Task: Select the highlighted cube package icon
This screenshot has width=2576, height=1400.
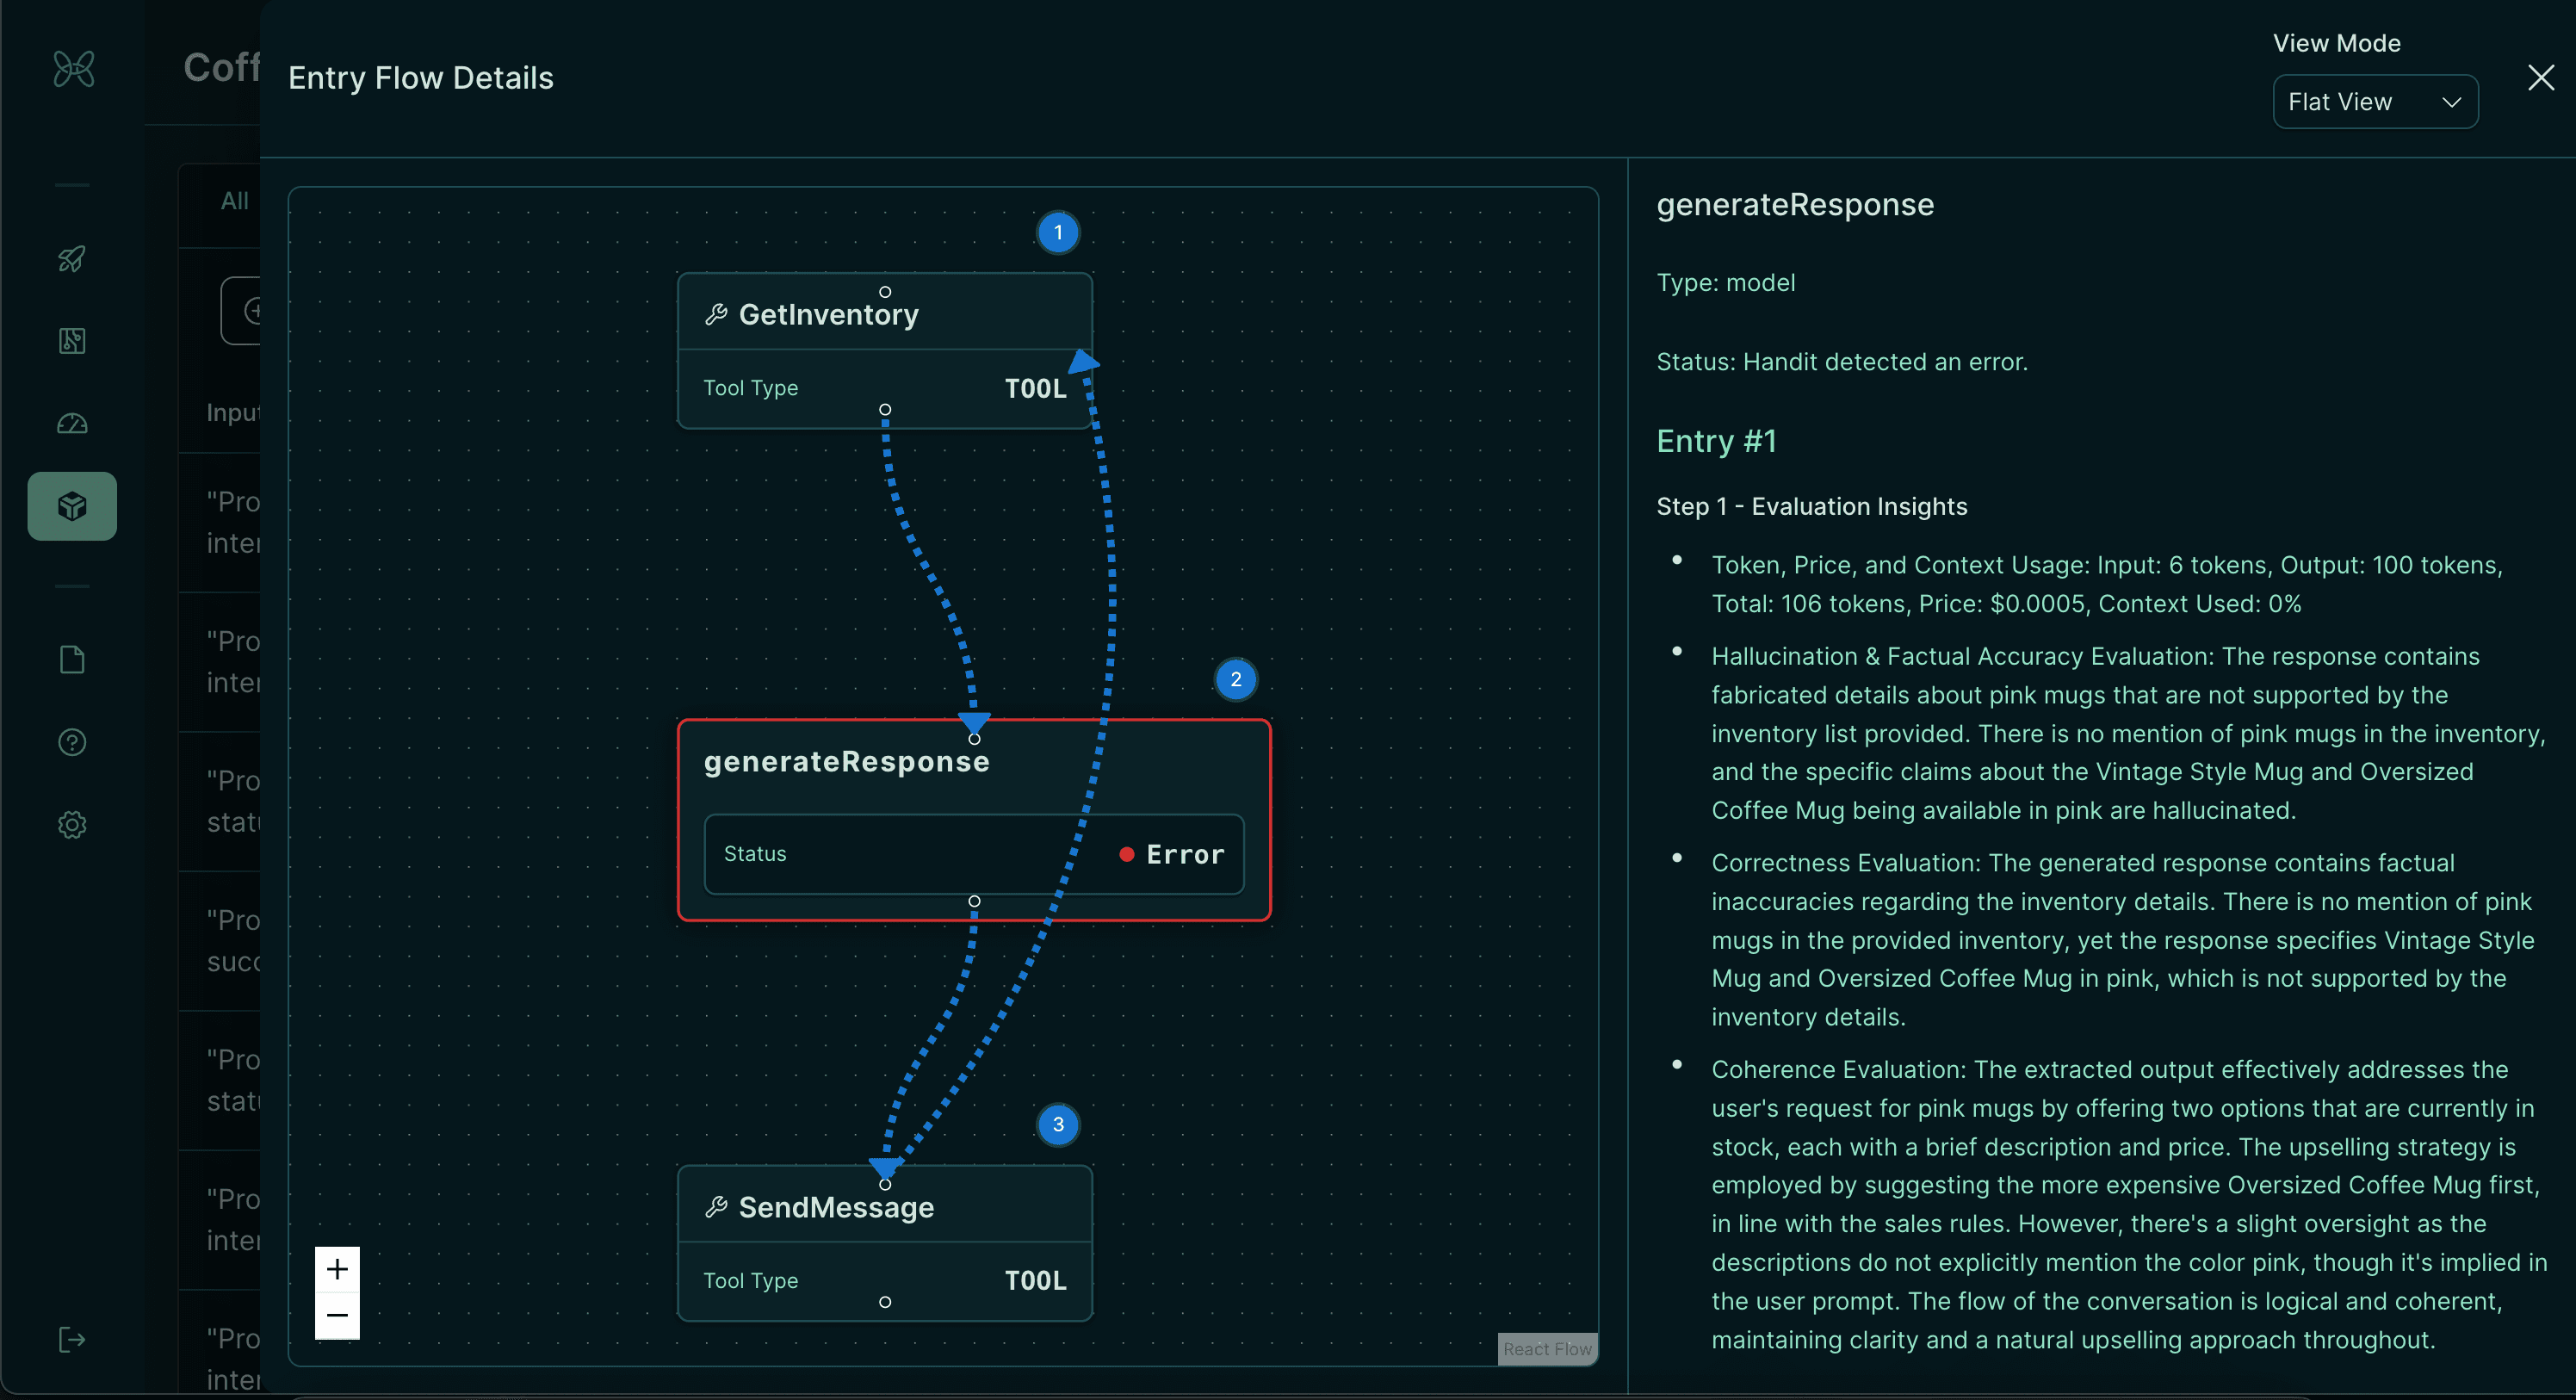Action: (x=72, y=505)
